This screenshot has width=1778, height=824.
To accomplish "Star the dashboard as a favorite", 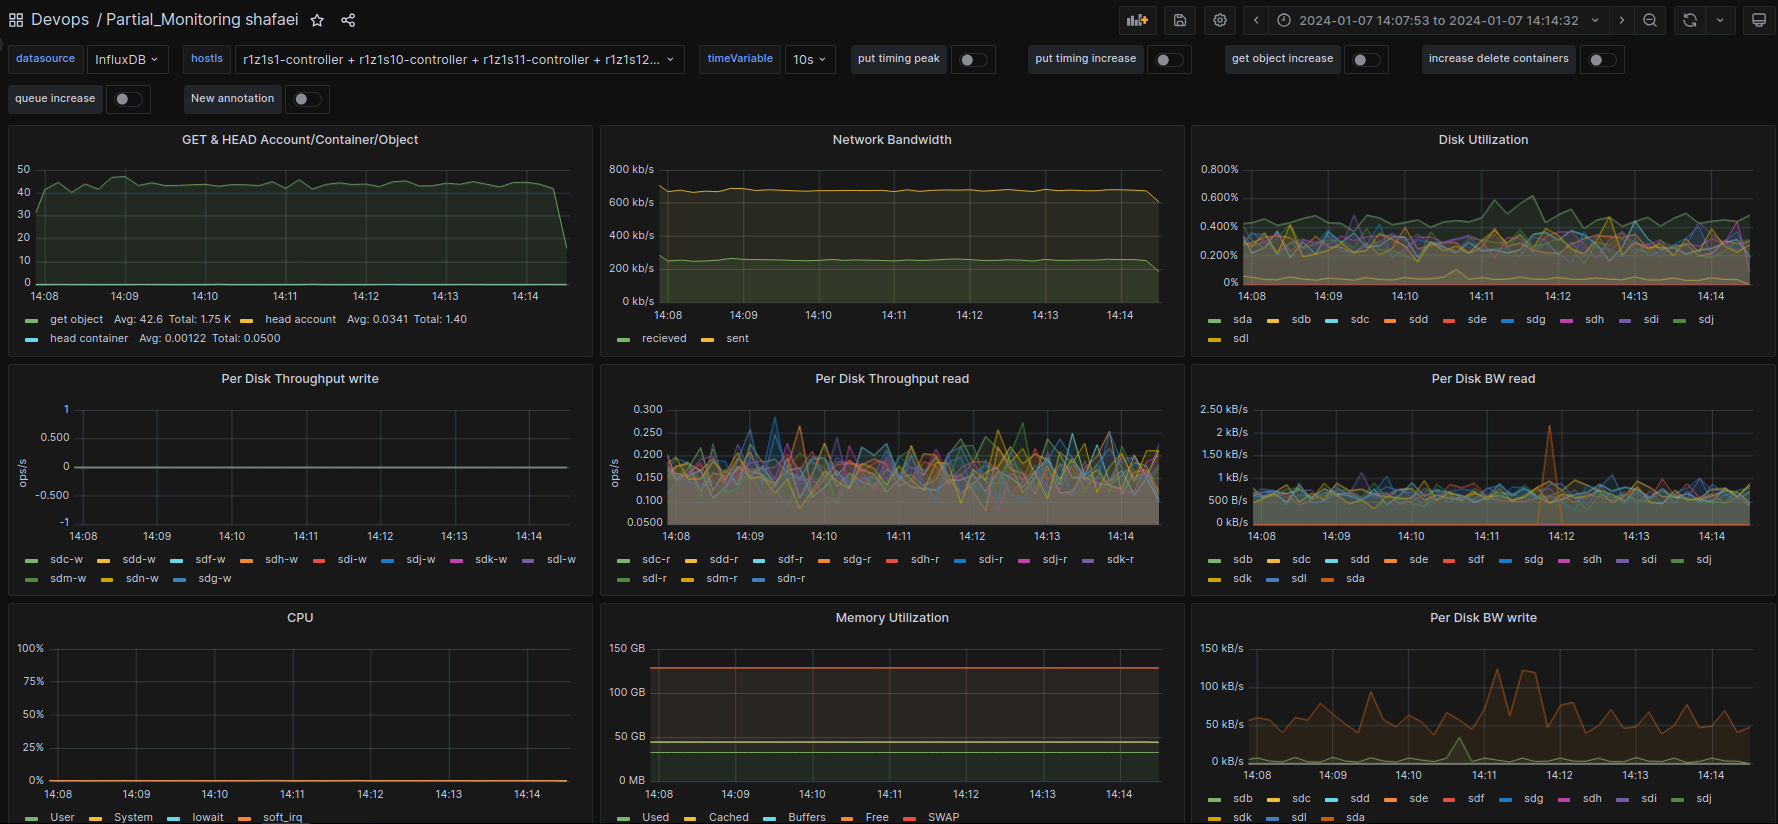I will click(x=317, y=20).
